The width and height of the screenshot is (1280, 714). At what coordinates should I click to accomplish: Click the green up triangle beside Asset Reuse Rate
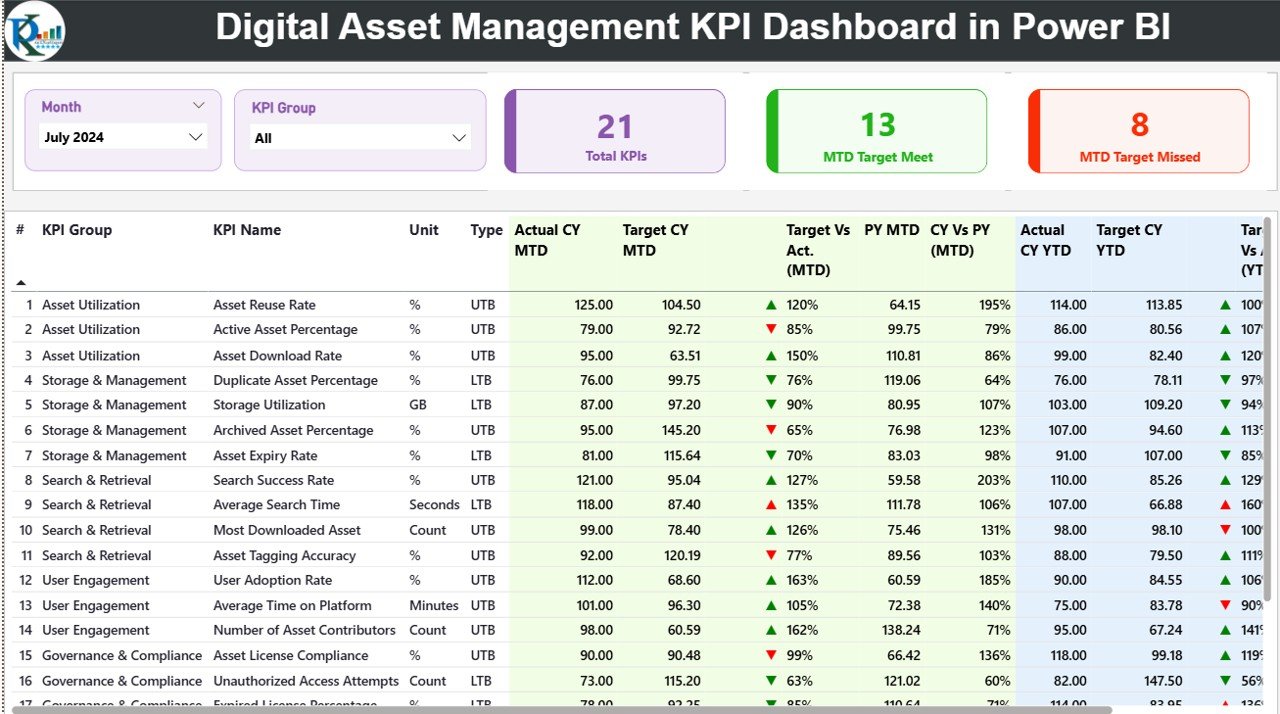[x=770, y=304]
